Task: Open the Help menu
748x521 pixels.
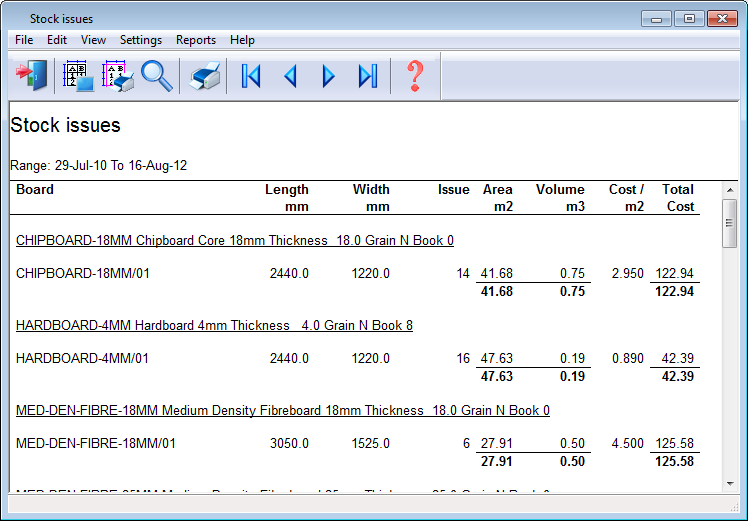Action: (242, 40)
